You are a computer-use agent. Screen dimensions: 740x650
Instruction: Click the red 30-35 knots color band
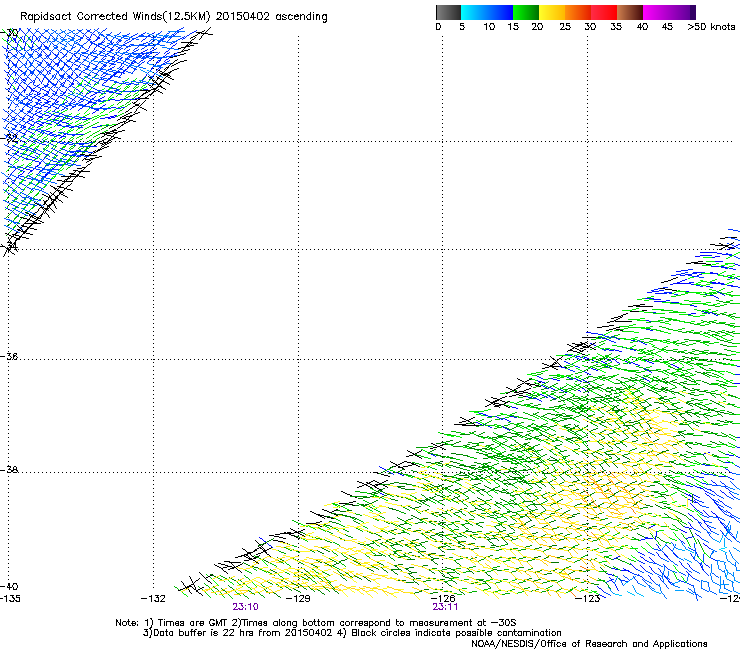click(604, 12)
